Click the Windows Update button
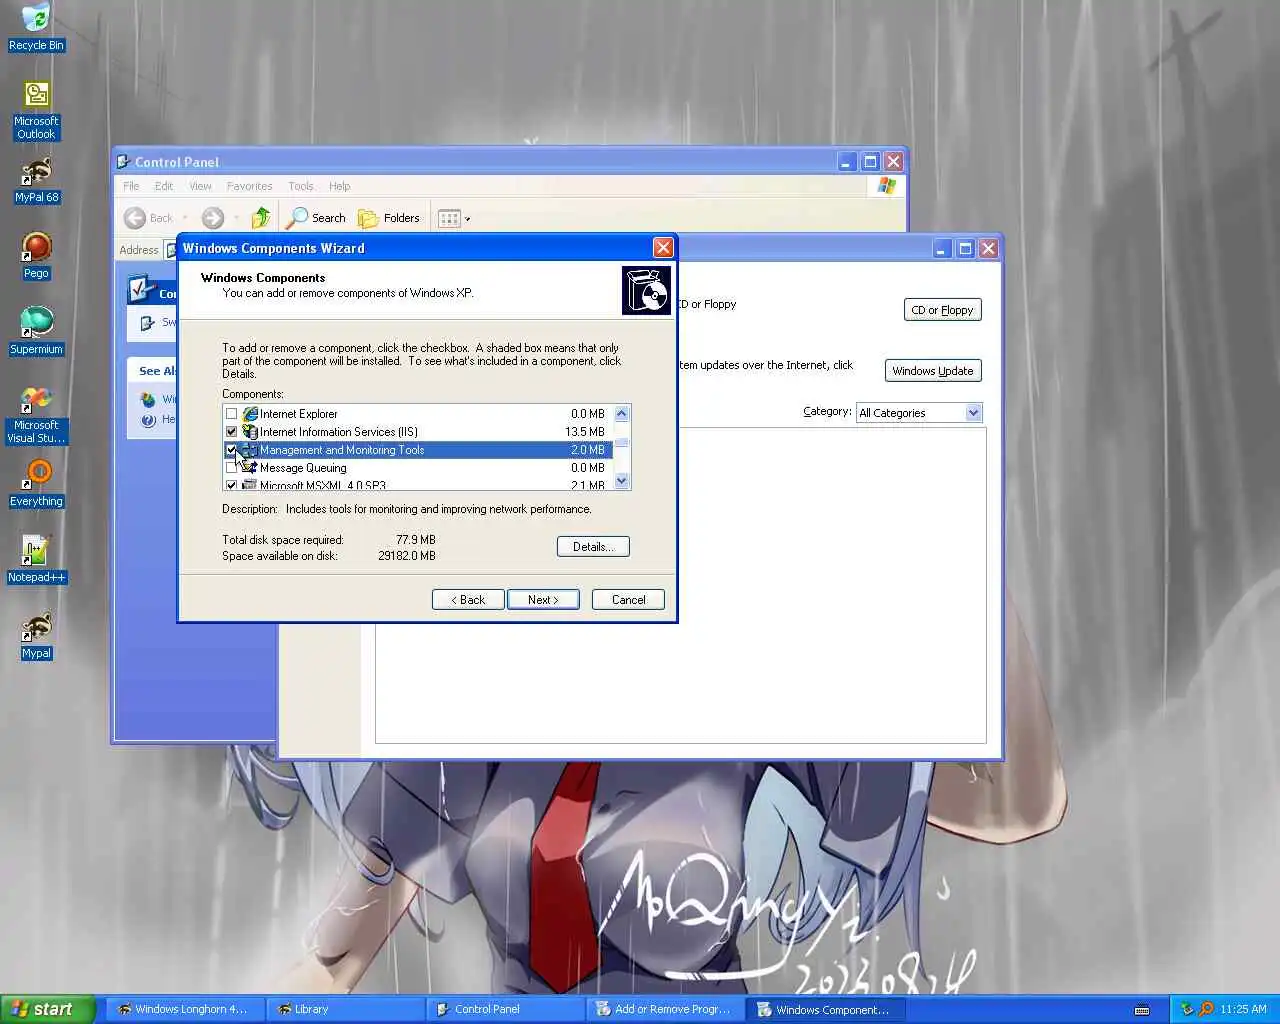Viewport: 1280px width, 1024px height. click(933, 370)
